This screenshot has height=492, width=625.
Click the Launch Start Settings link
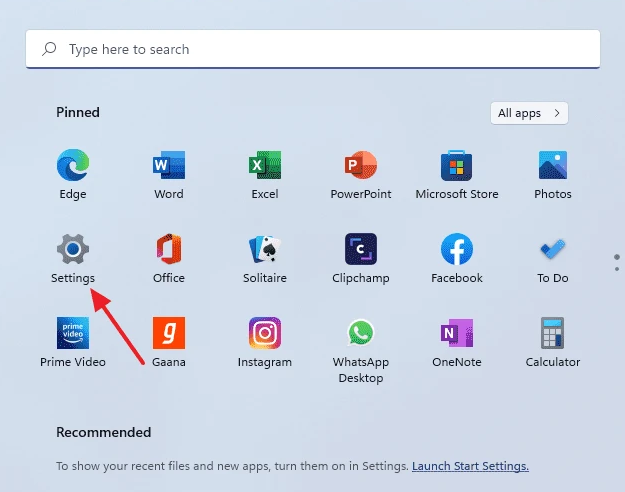pos(470,466)
